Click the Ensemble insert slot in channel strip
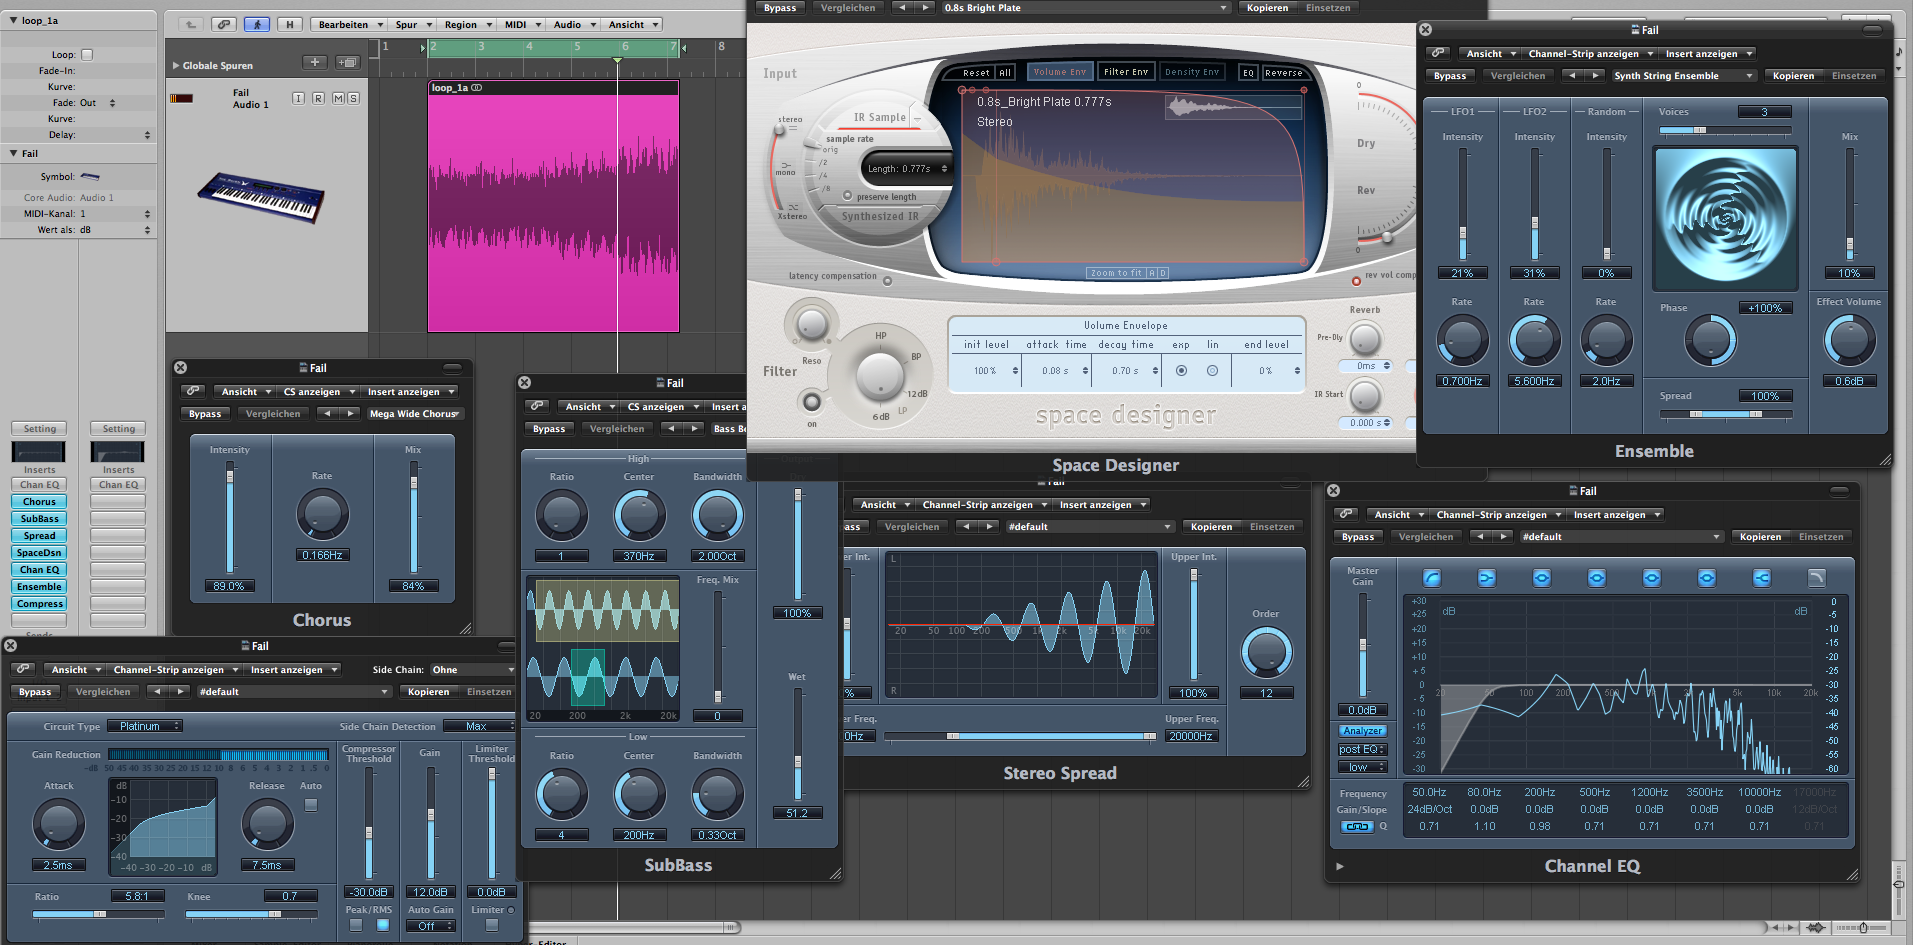The height and width of the screenshot is (945, 1913). tap(39, 587)
